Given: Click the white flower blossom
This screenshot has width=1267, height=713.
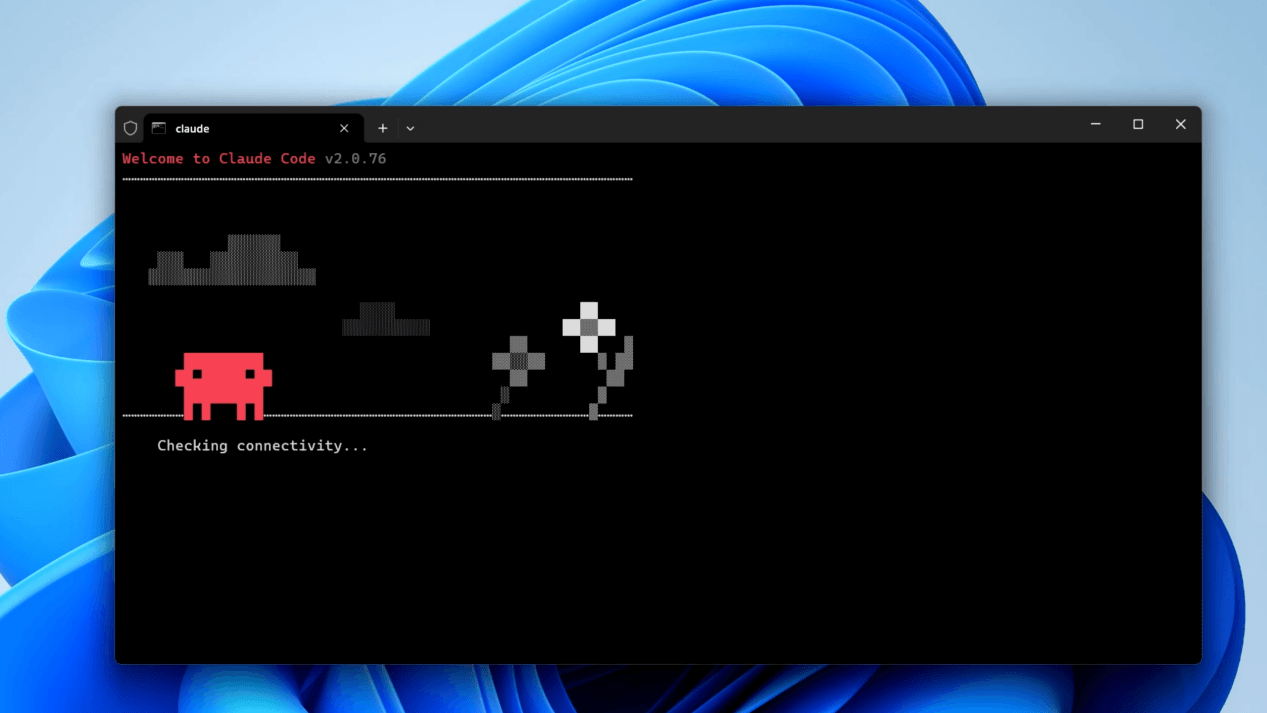Looking at the screenshot, I should click(589, 327).
